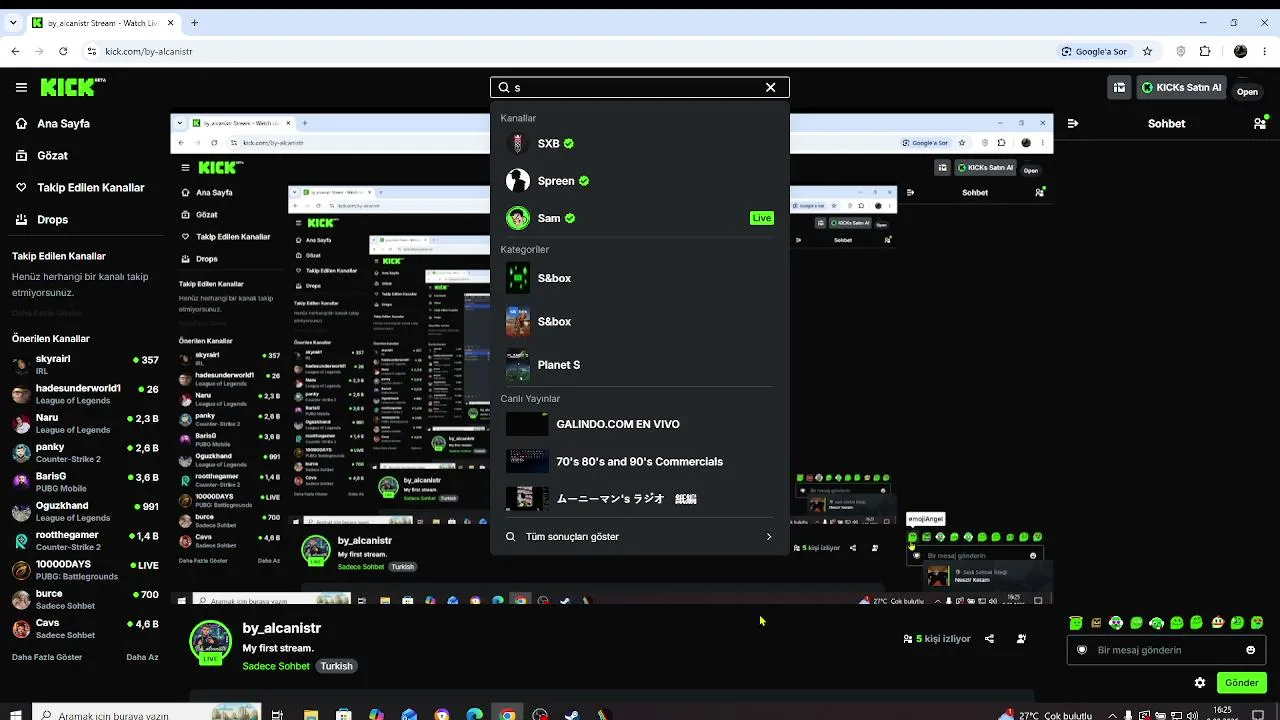This screenshot has width=1280, height=720.
Task: Open the live Sam channel result
Action: tap(640, 218)
